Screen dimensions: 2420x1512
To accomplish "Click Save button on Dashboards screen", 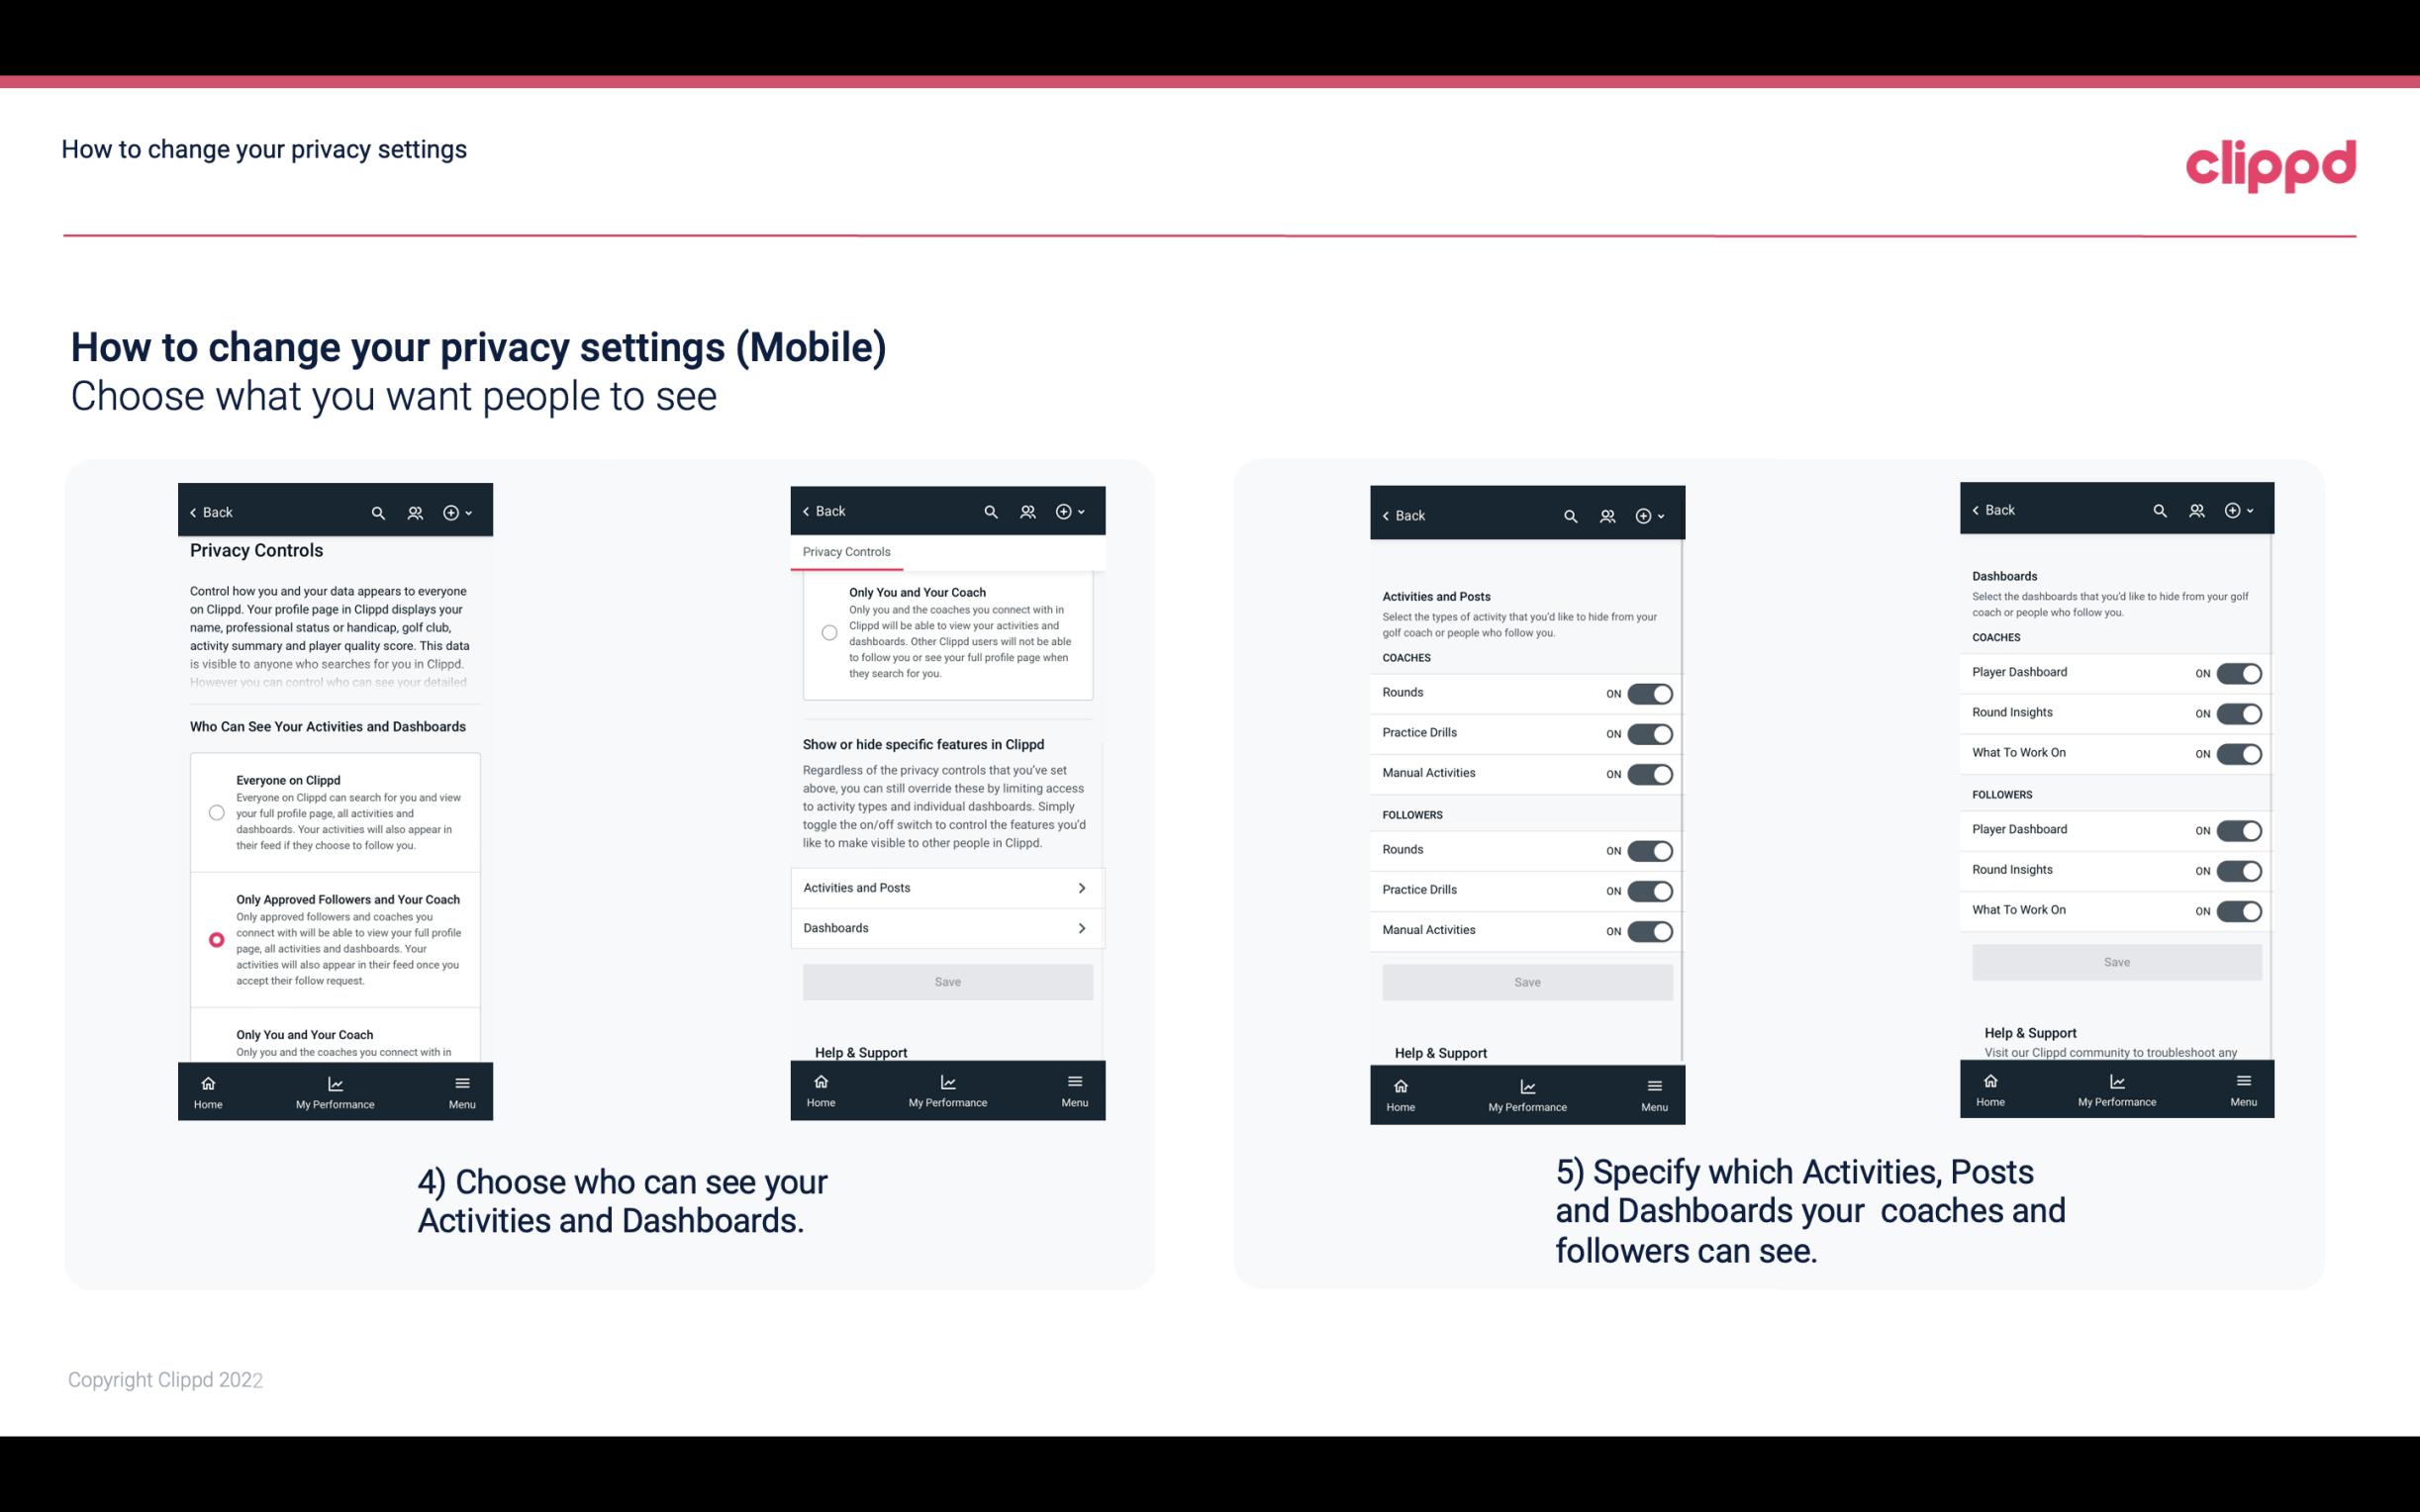I will click(x=2117, y=960).
